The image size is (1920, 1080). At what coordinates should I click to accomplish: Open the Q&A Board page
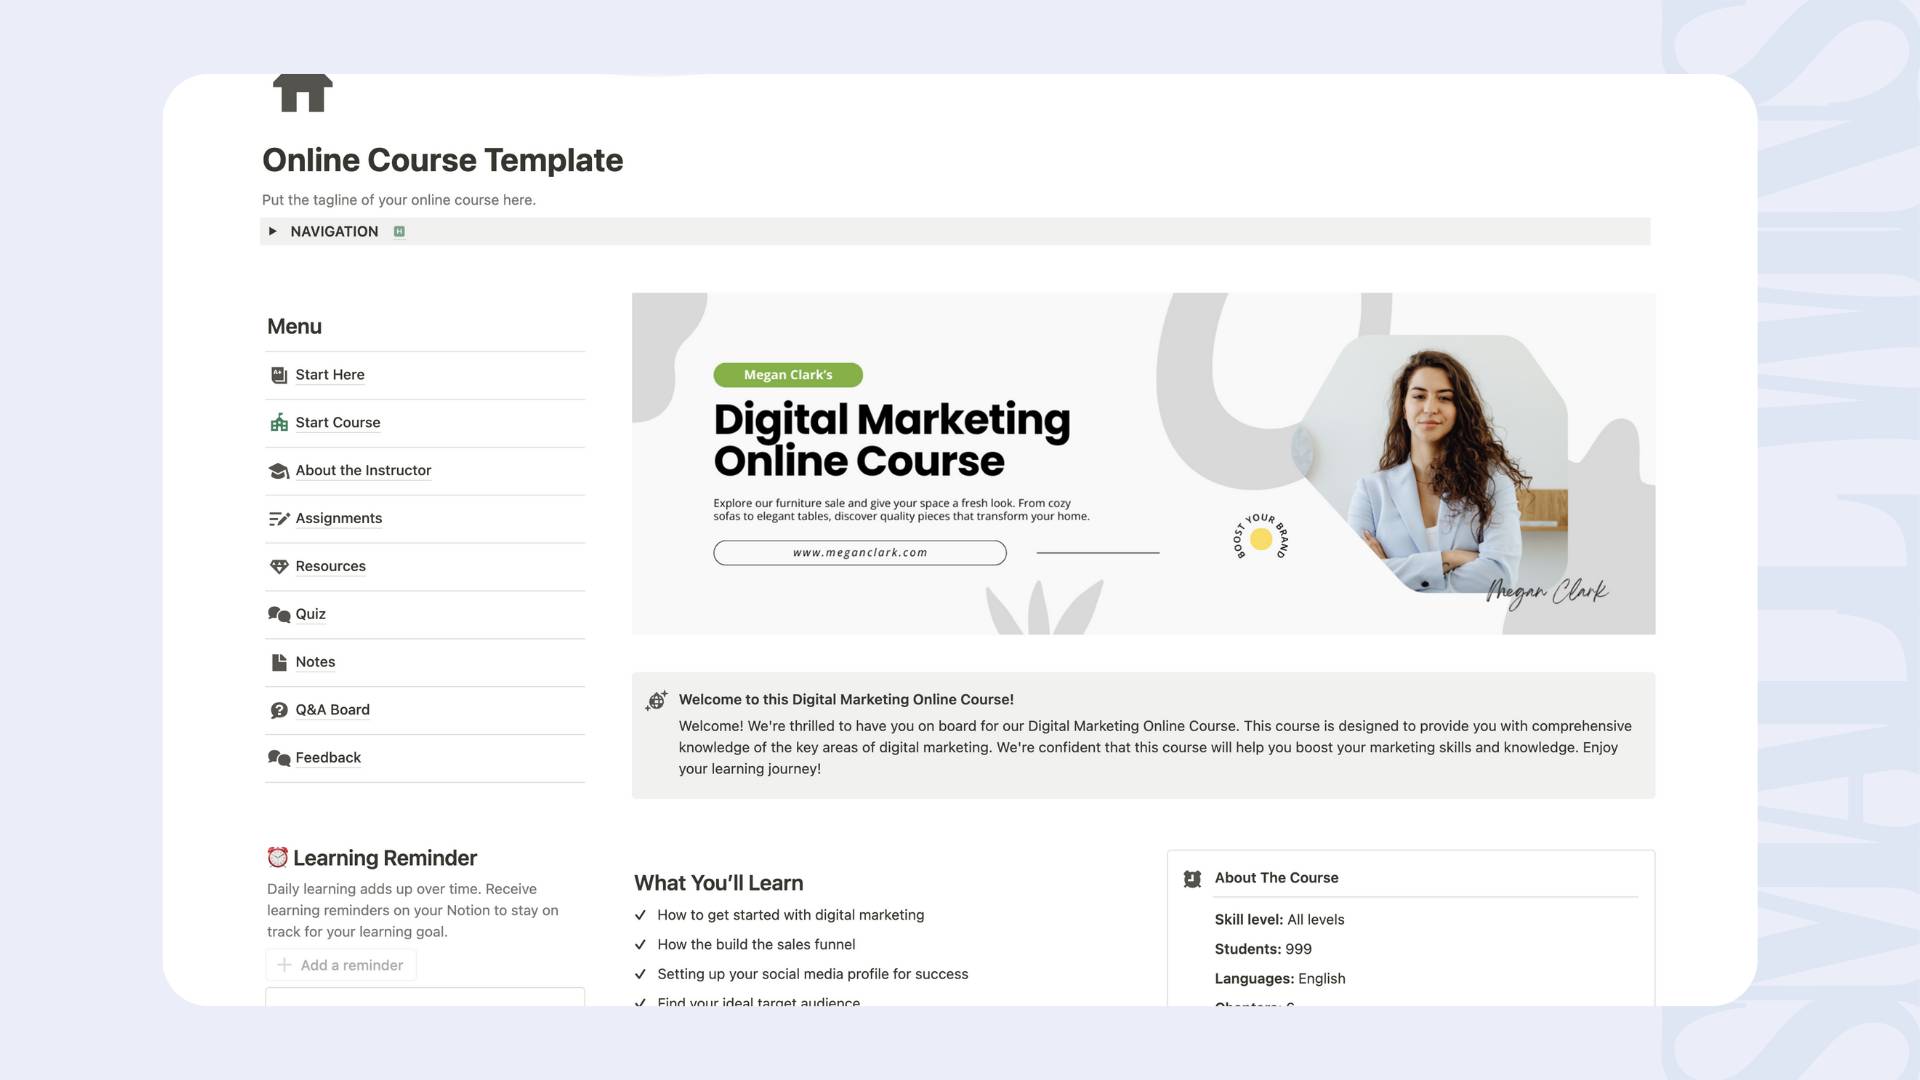click(333, 710)
